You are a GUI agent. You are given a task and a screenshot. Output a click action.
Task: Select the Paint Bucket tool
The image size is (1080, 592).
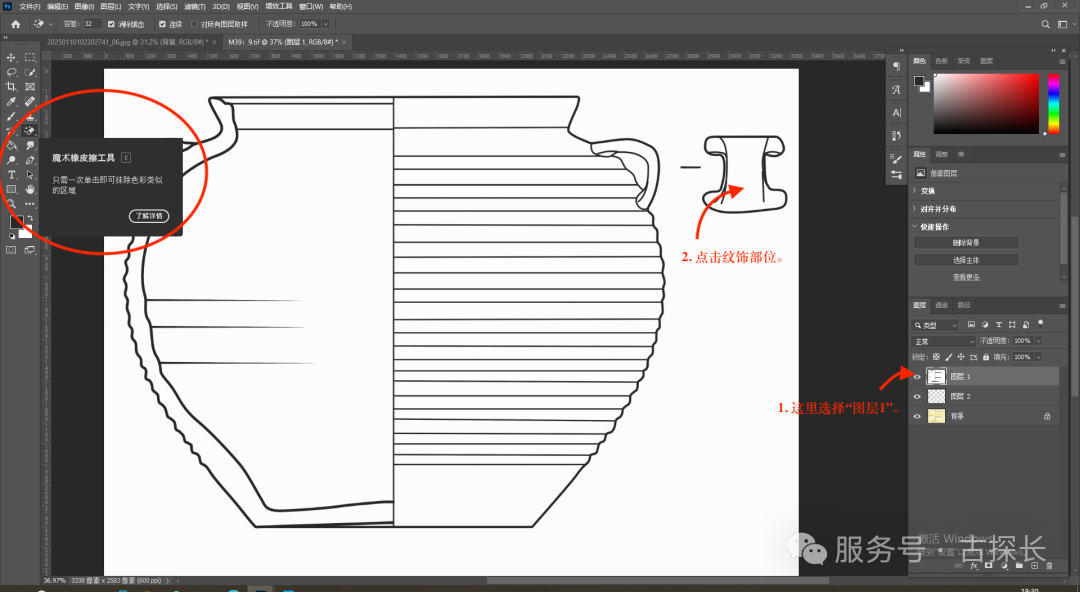click(x=11, y=145)
